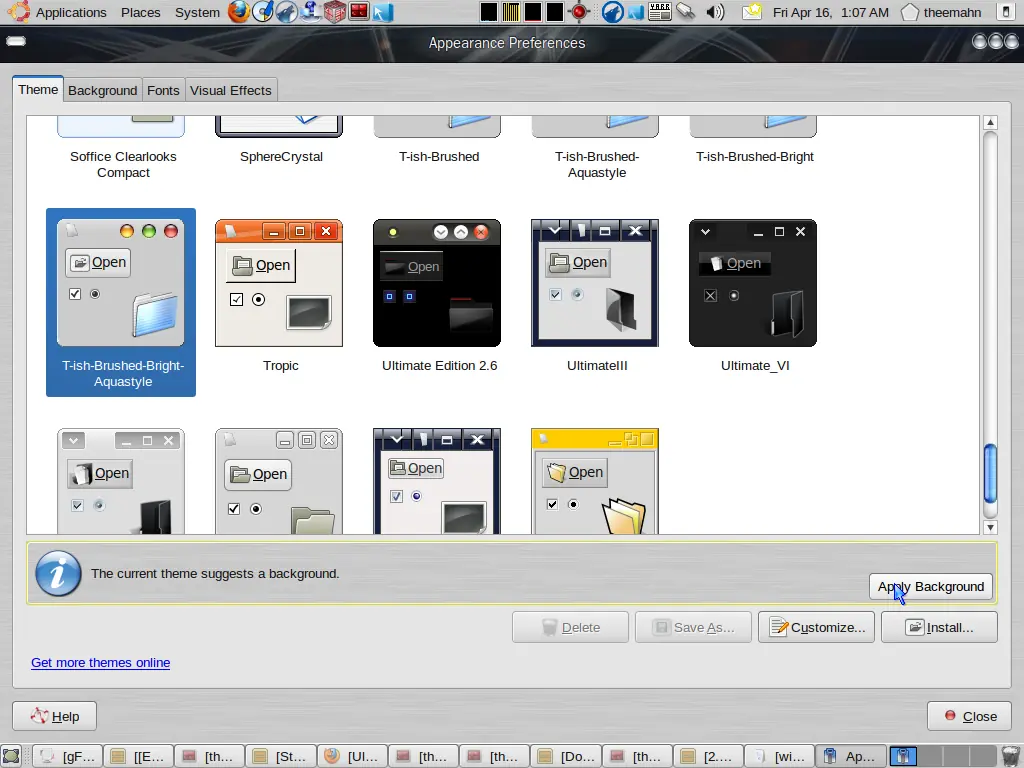The height and width of the screenshot is (768, 1024).
Task: Click the volume speaker icon in panel
Action: pos(715,12)
